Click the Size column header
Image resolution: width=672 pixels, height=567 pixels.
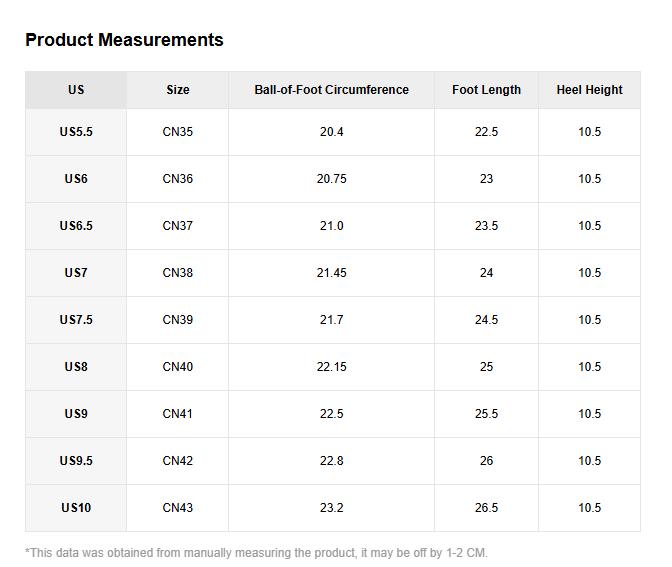click(178, 90)
